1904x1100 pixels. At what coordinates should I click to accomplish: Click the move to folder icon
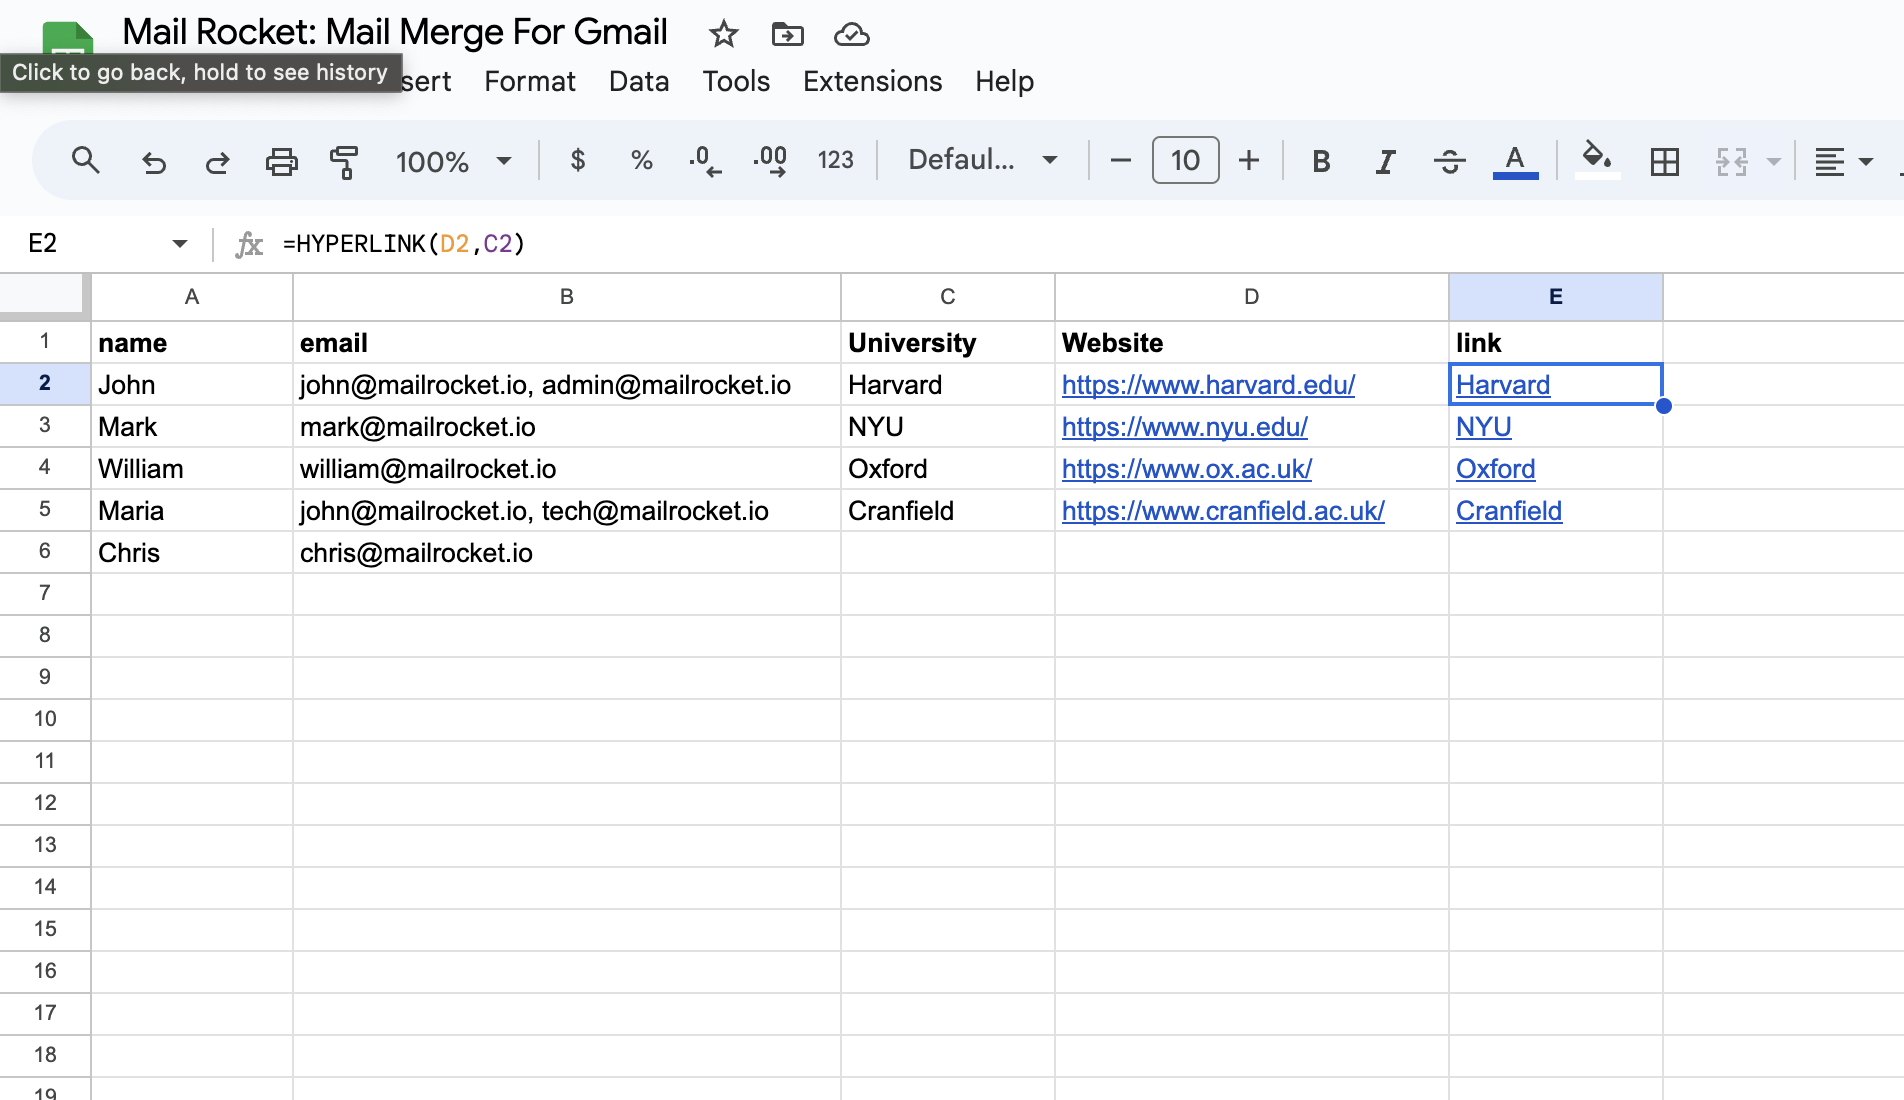pos(787,35)
